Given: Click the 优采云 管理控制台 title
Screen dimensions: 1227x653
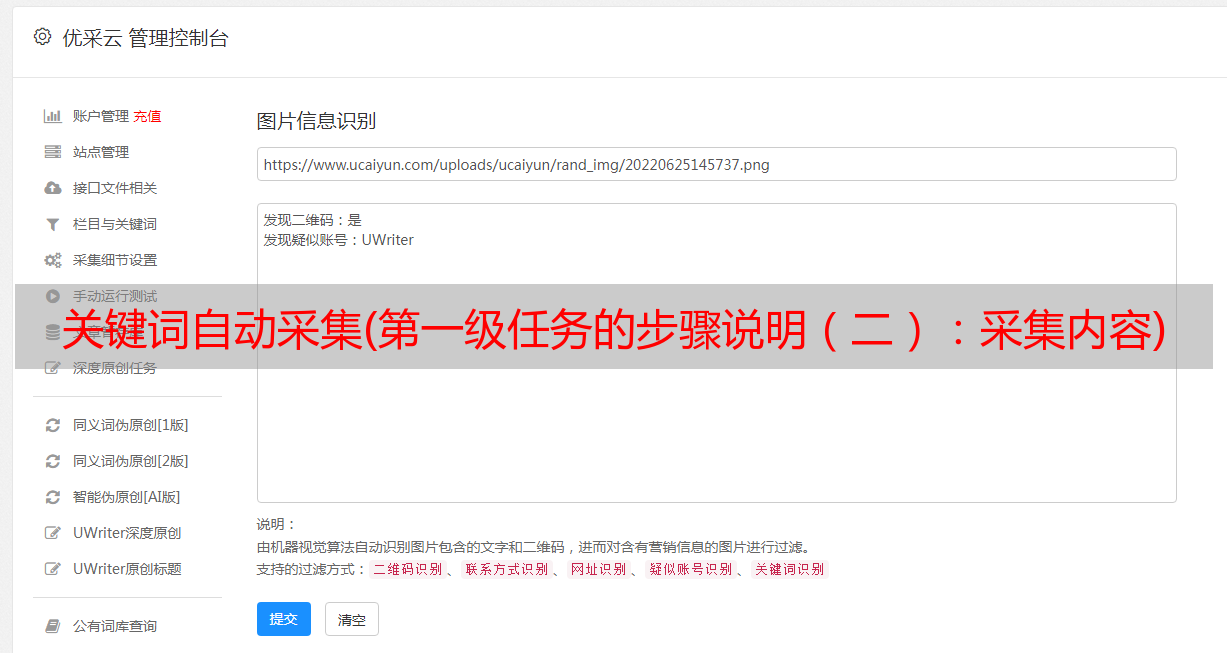Looking at the screenshot, I should pyautogui.click(x=145, y=38).
